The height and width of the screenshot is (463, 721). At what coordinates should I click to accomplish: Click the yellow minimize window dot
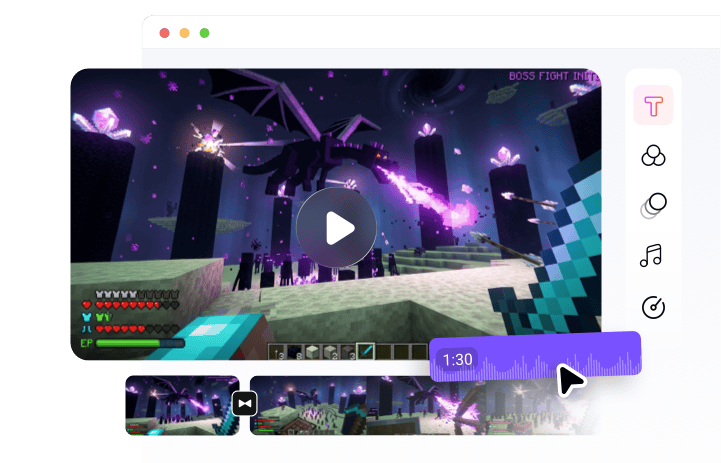184,33
